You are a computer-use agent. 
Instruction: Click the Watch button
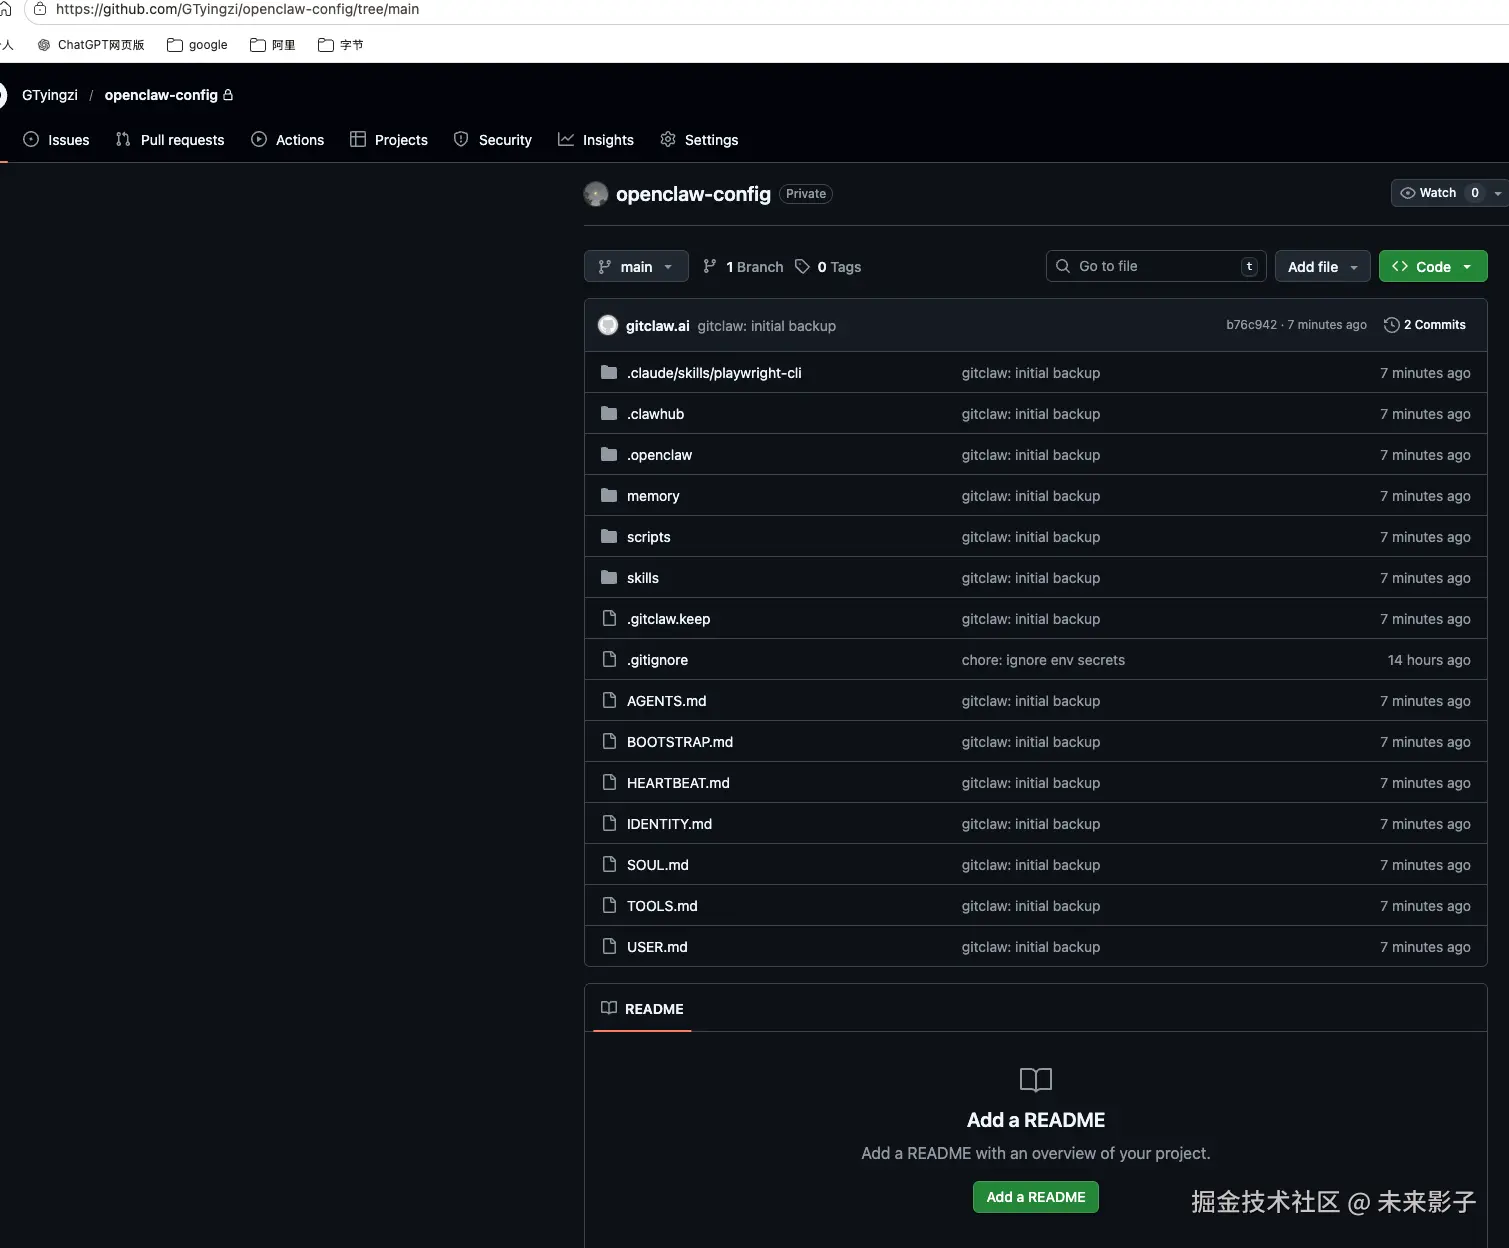(1438, 193)
